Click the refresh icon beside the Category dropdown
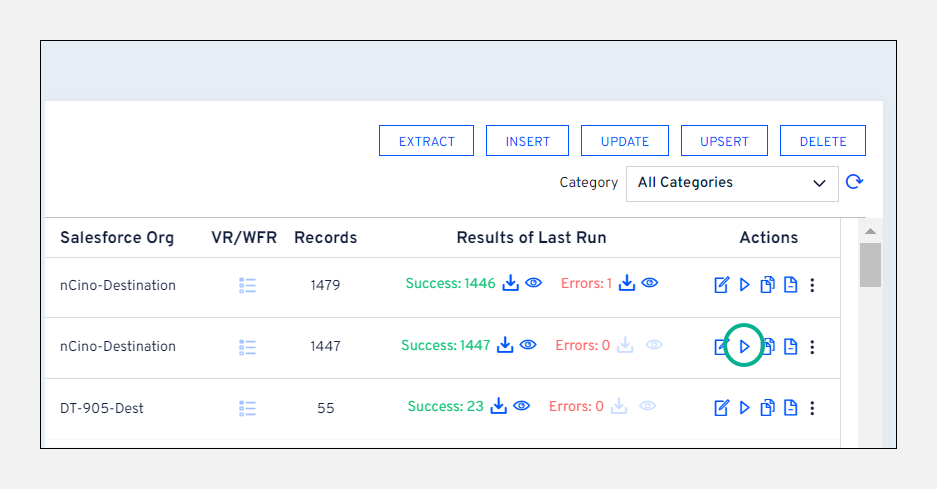The height and width of the screenshot is (489, 937). (x=854, y=182)
